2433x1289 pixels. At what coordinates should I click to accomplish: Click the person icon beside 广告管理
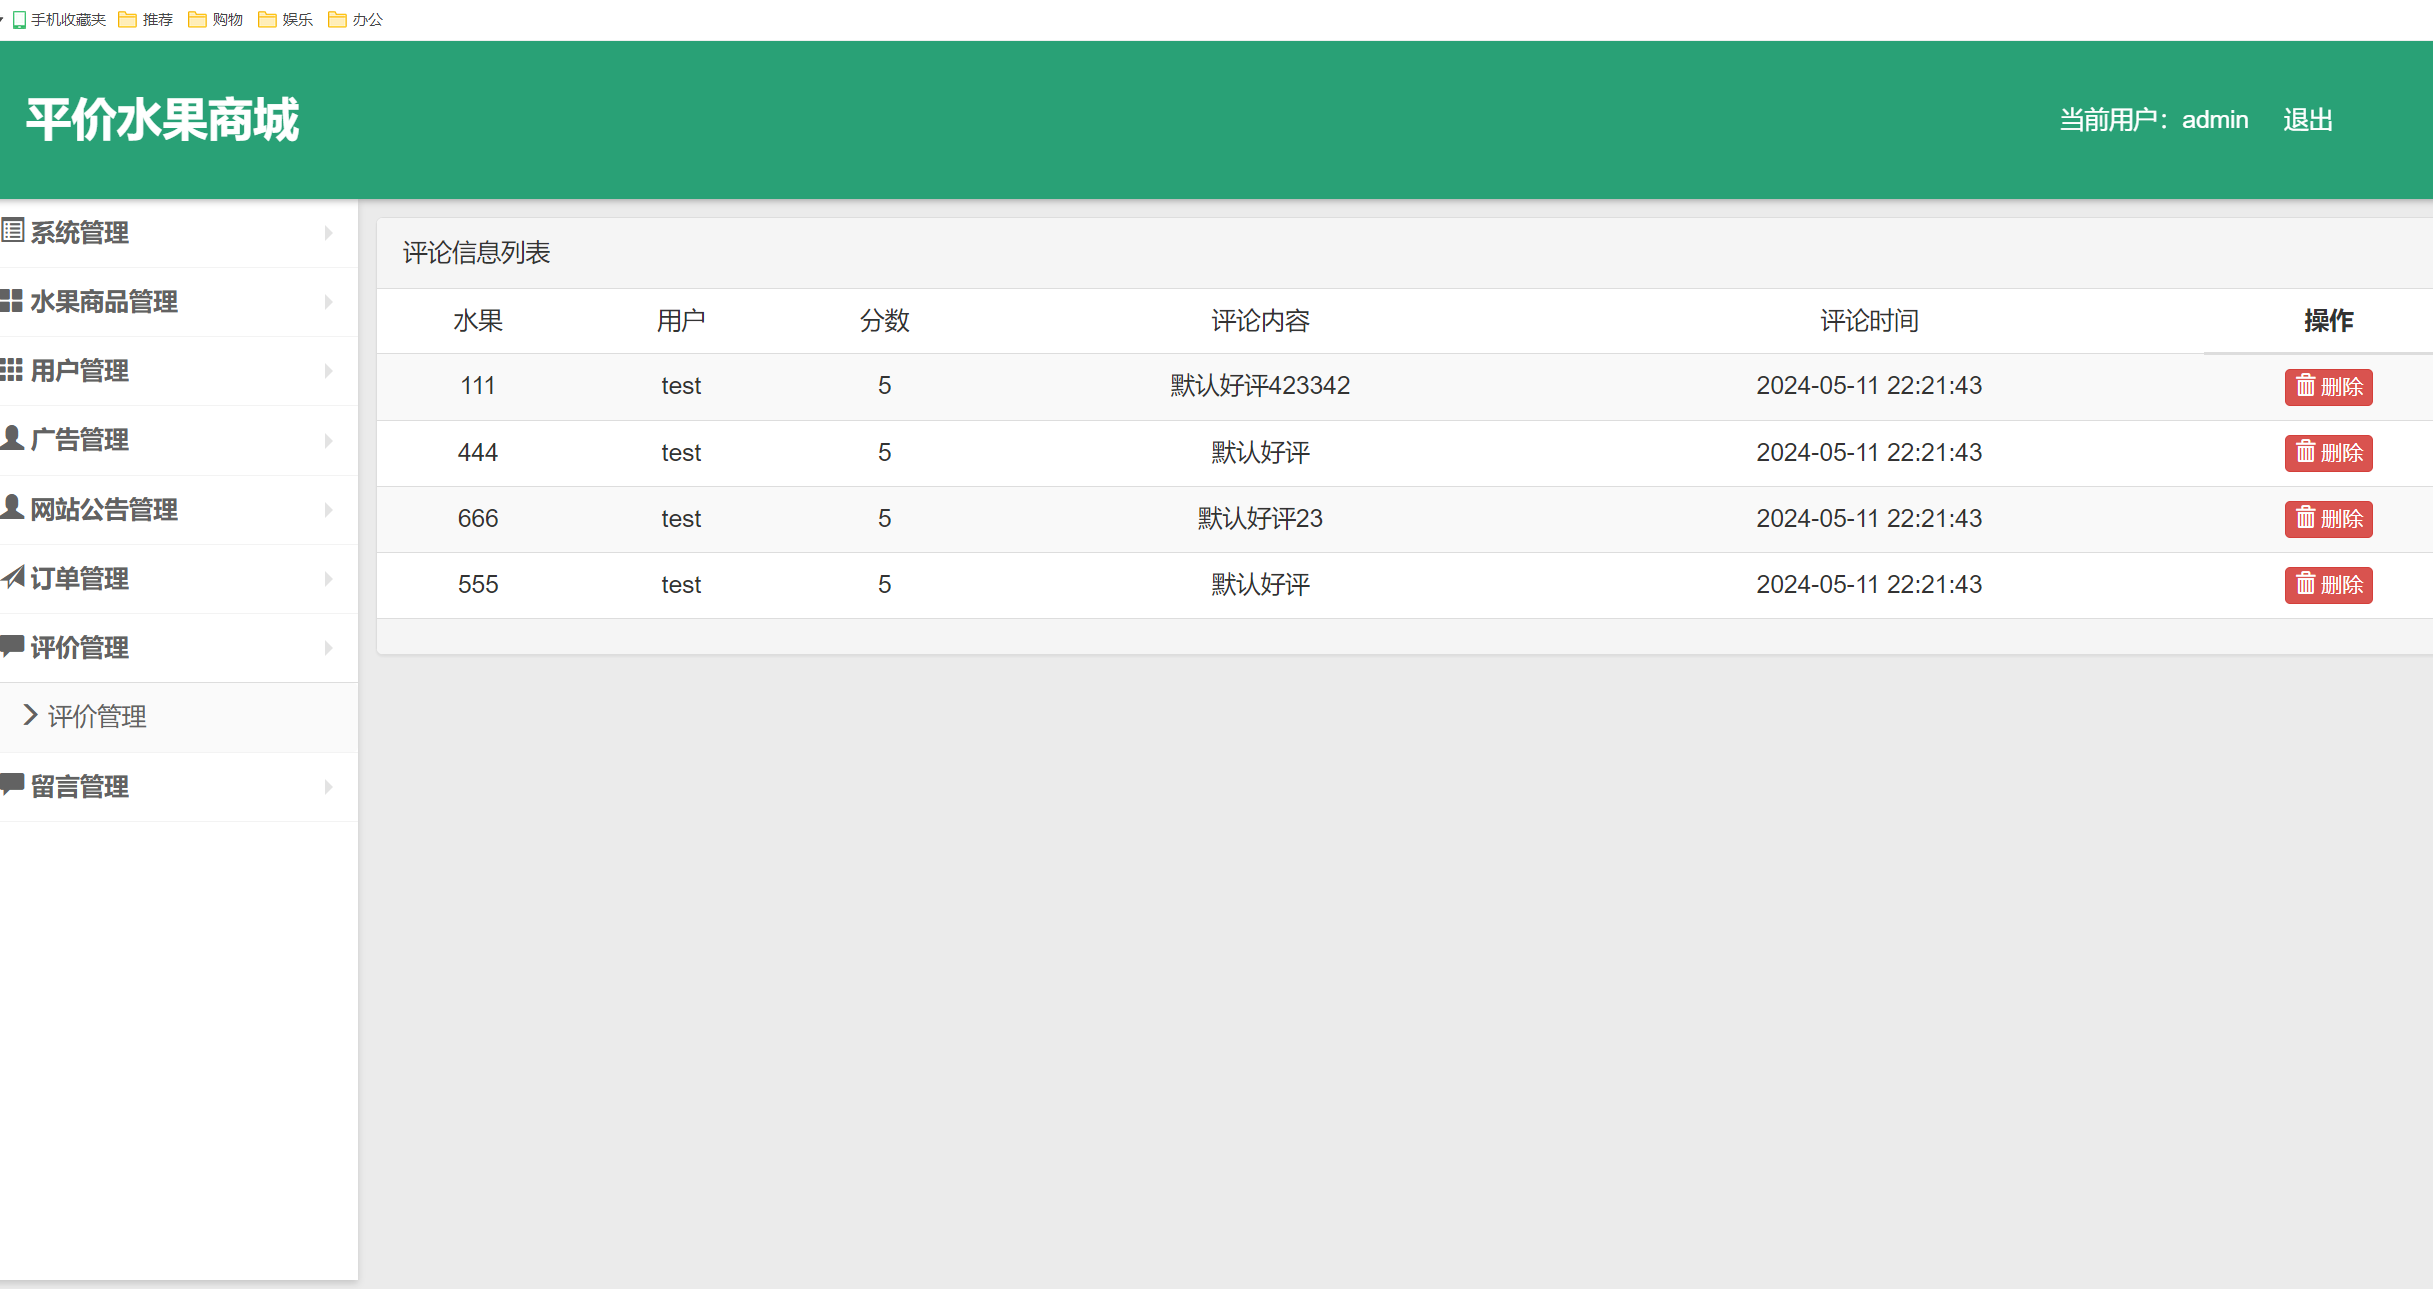click(x=12, y=438)
